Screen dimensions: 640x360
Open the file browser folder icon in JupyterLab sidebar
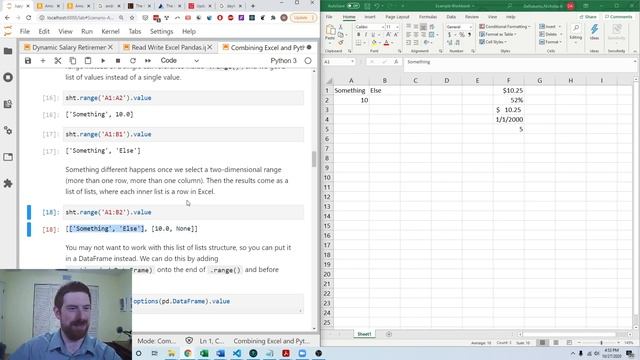(8, 51)
